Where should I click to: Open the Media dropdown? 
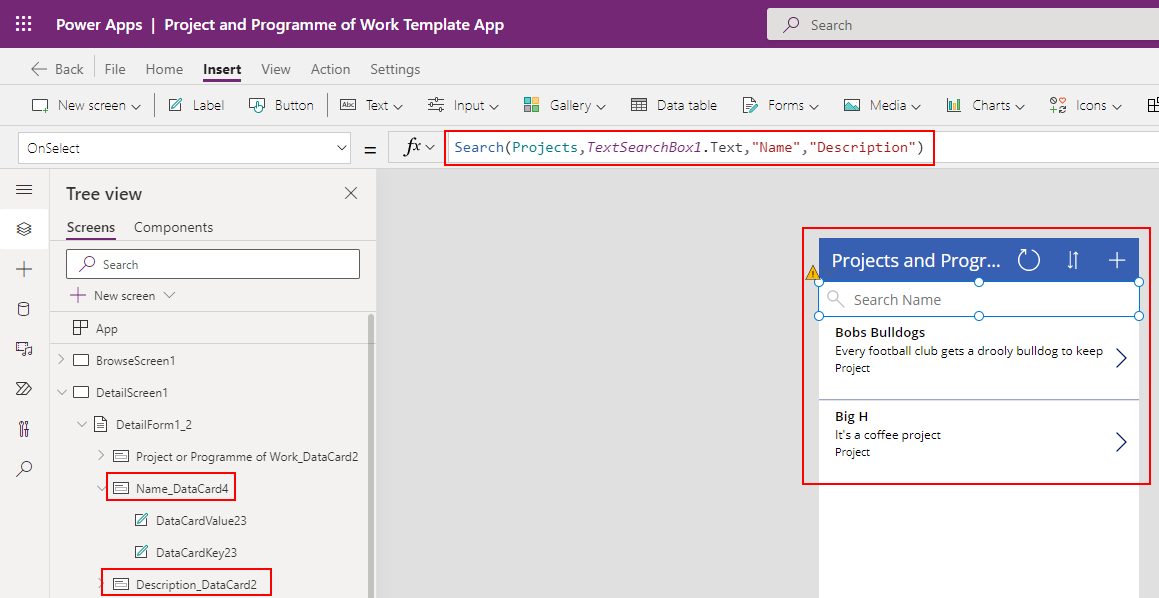(883, 106)
